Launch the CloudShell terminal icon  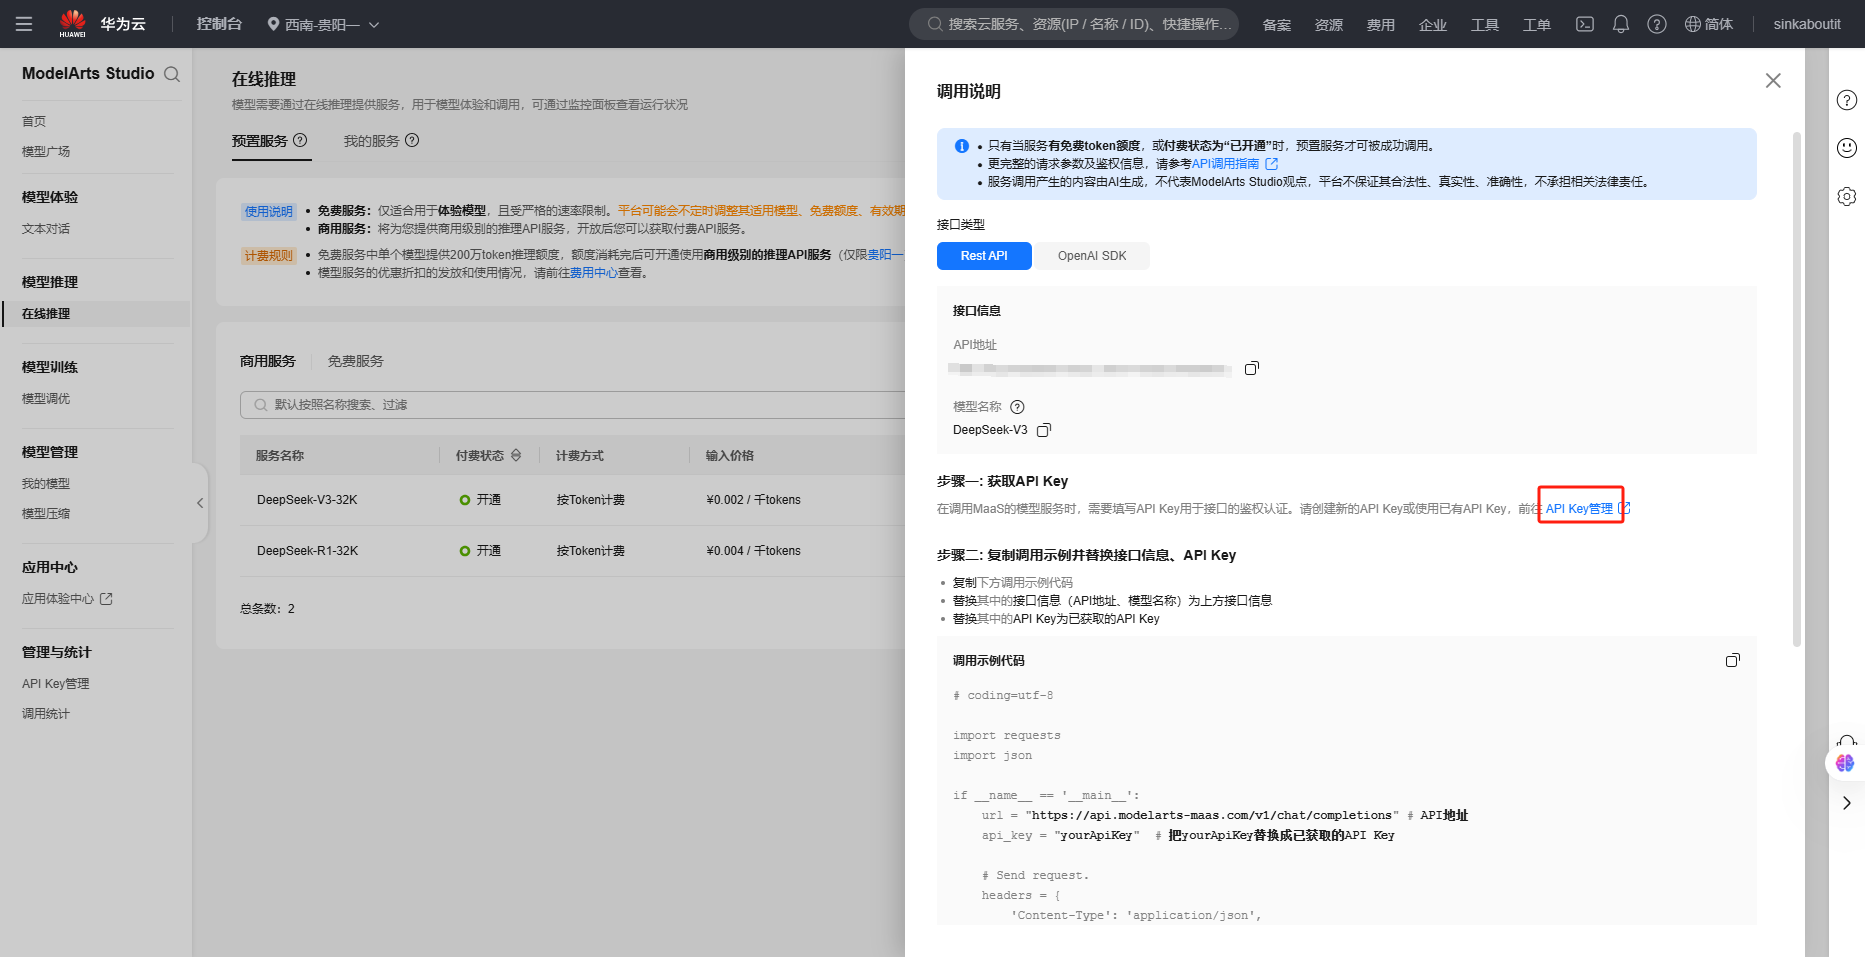[1585, 24]
